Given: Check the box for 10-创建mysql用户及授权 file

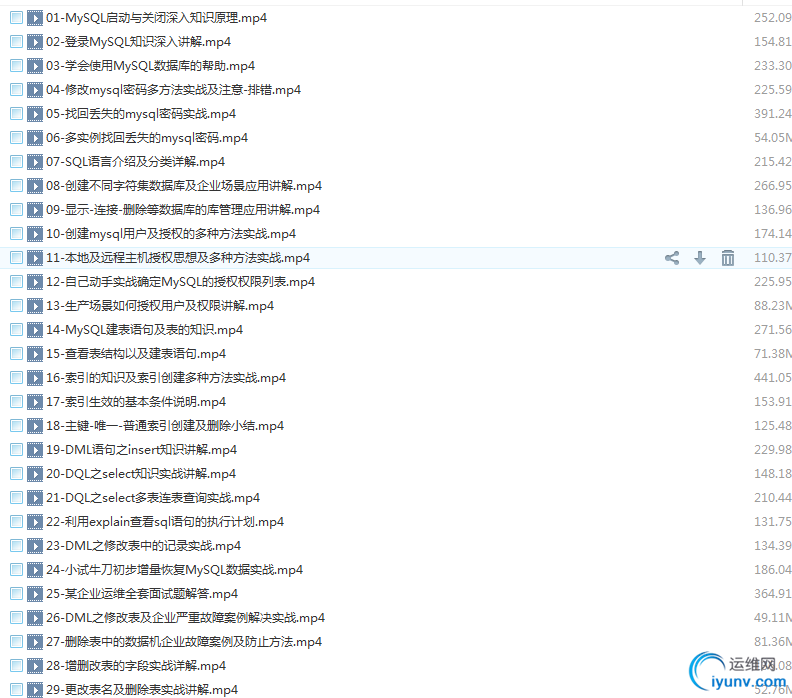Looking at the screenshot, I should click(16, 234).
